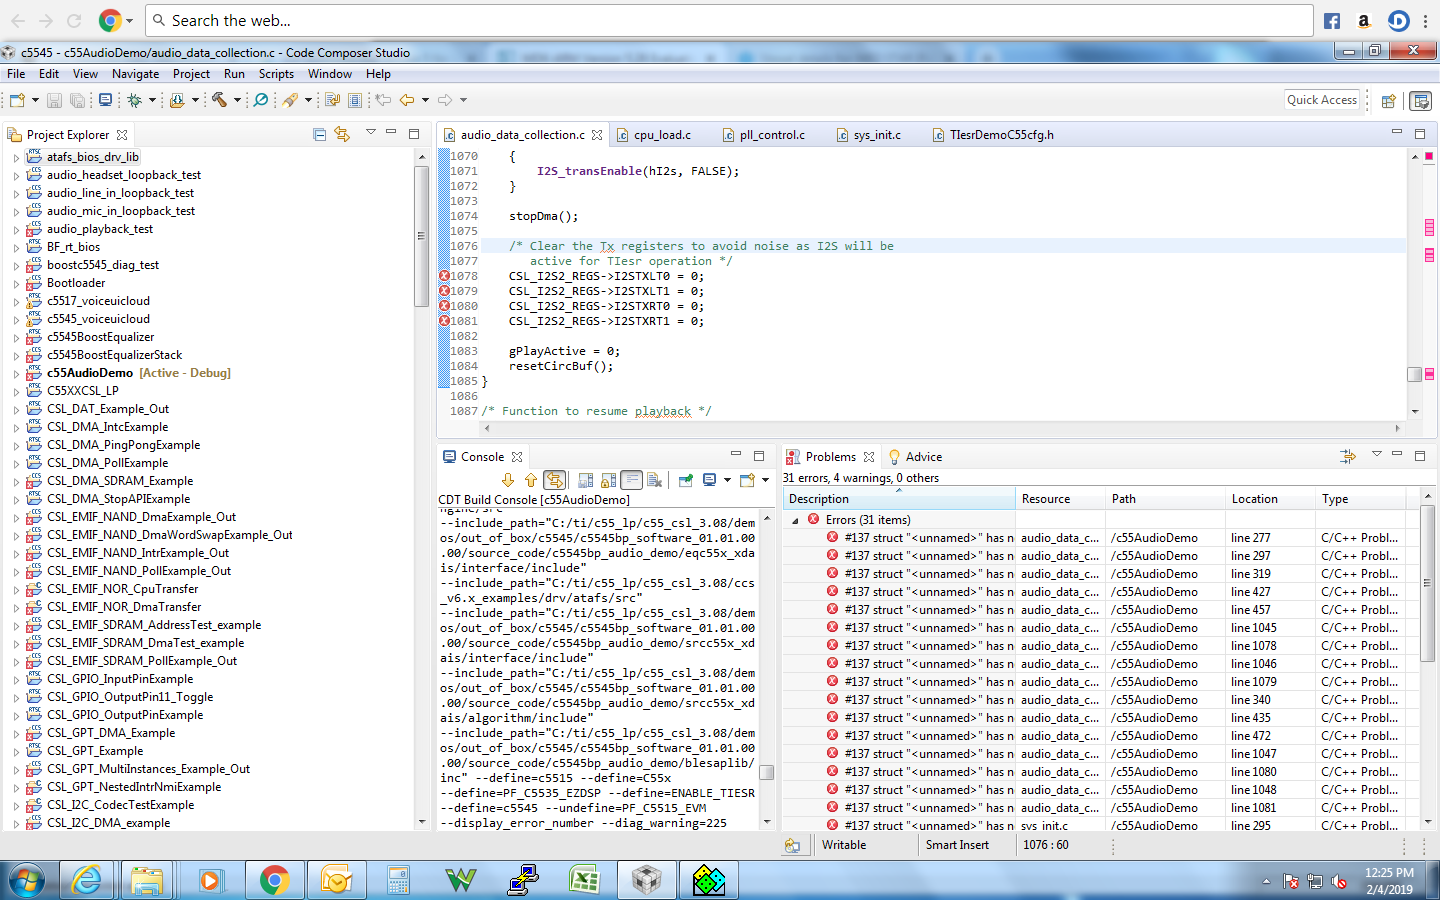Viewport: 1440px width, 900px height.
Task: Click the status bar icon left of Writable
Action: [x=793, y=845]
